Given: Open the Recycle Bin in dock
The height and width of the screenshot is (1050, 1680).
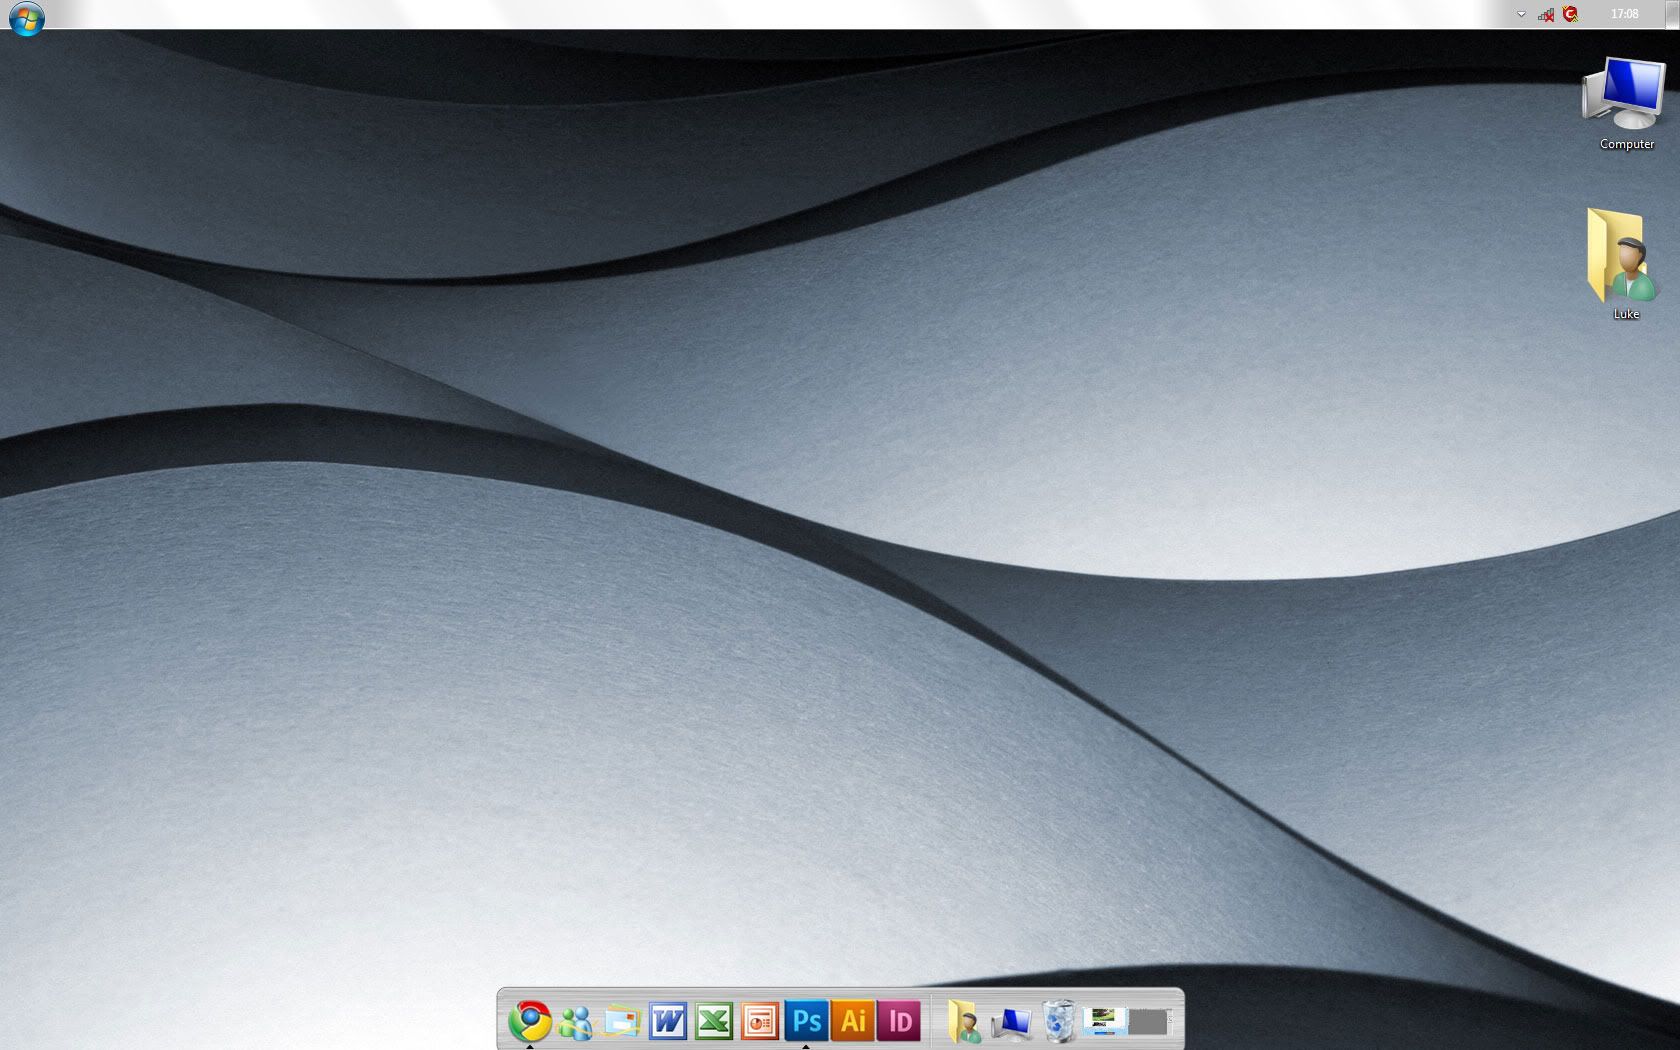Looking at the screenshot, I should click(x=1058, y=1022).
